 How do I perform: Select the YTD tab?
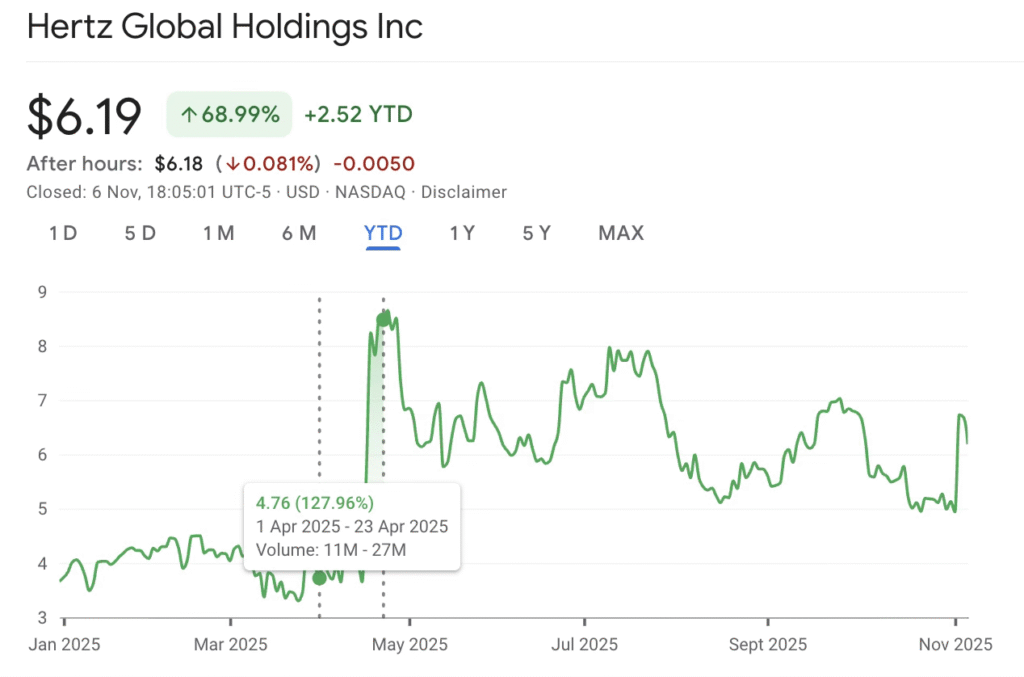coord(383,233)
